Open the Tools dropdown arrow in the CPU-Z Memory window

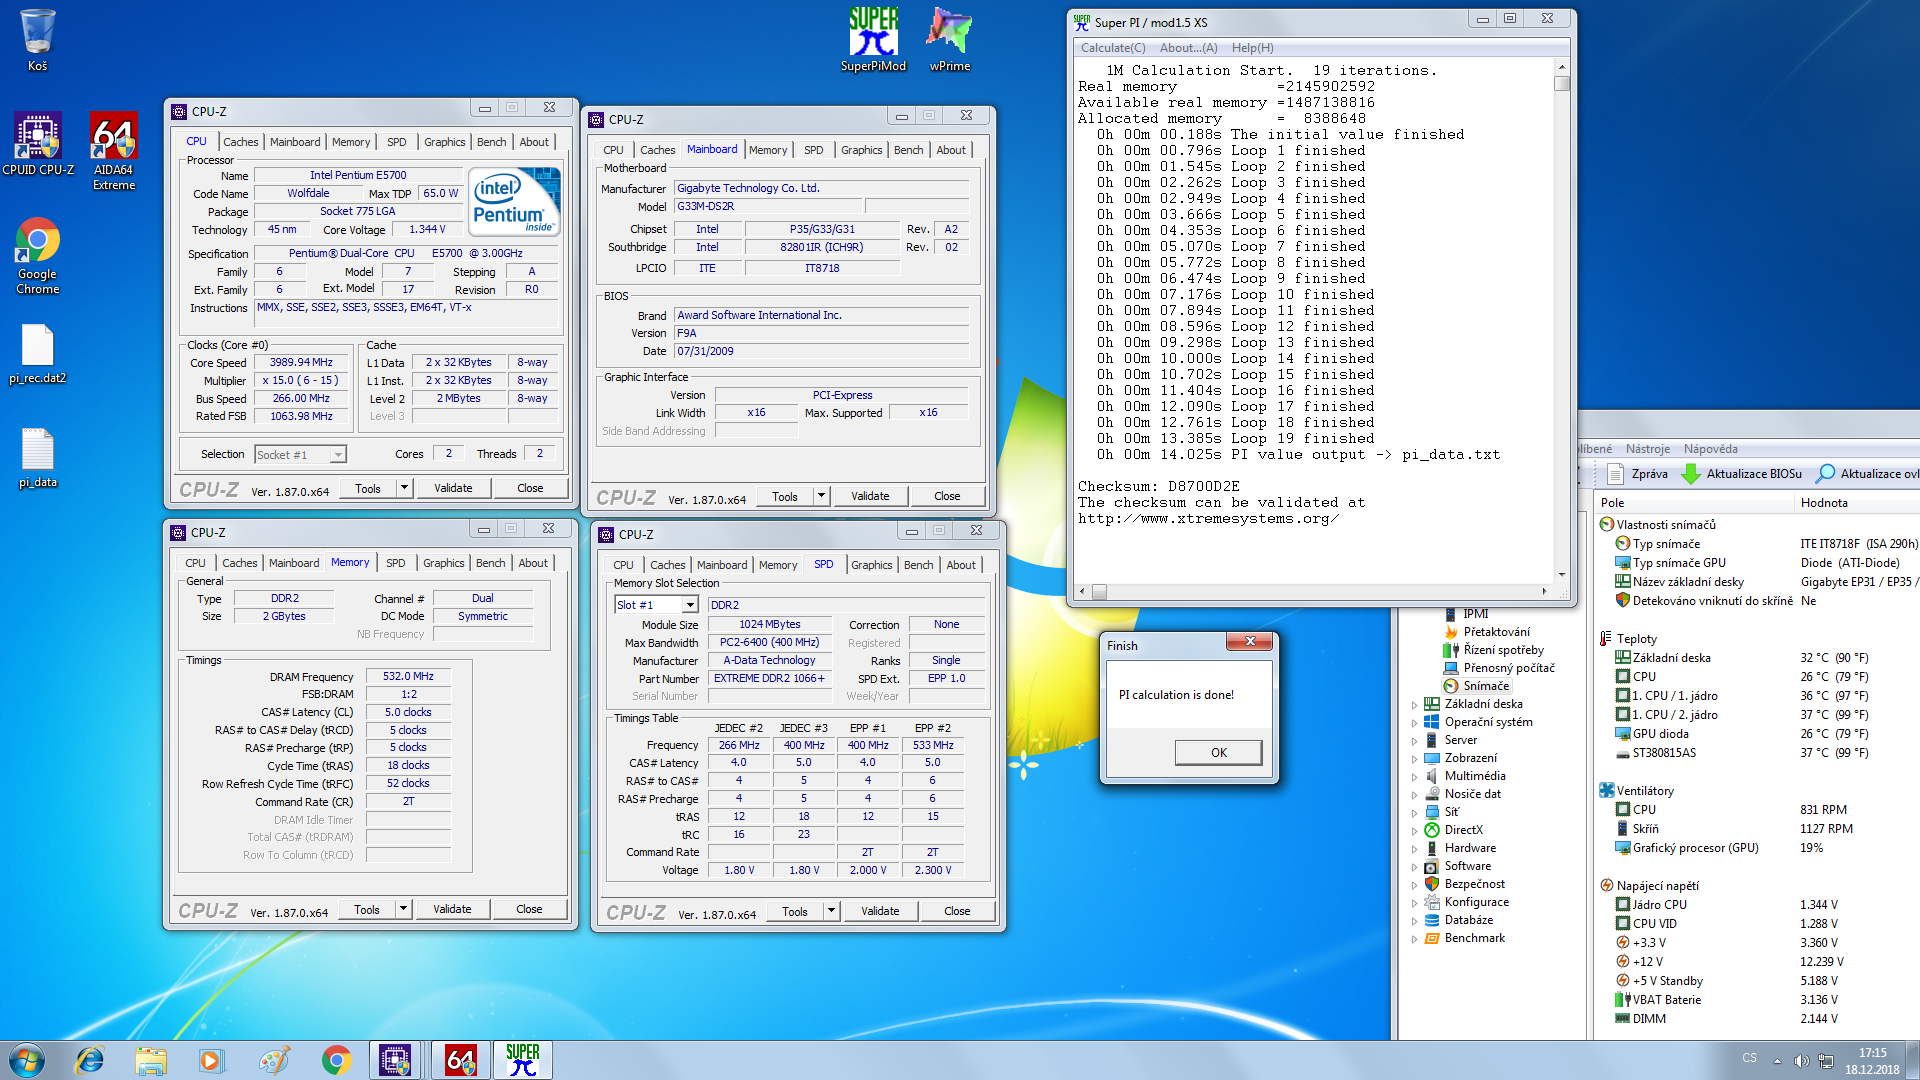[403, 909]
